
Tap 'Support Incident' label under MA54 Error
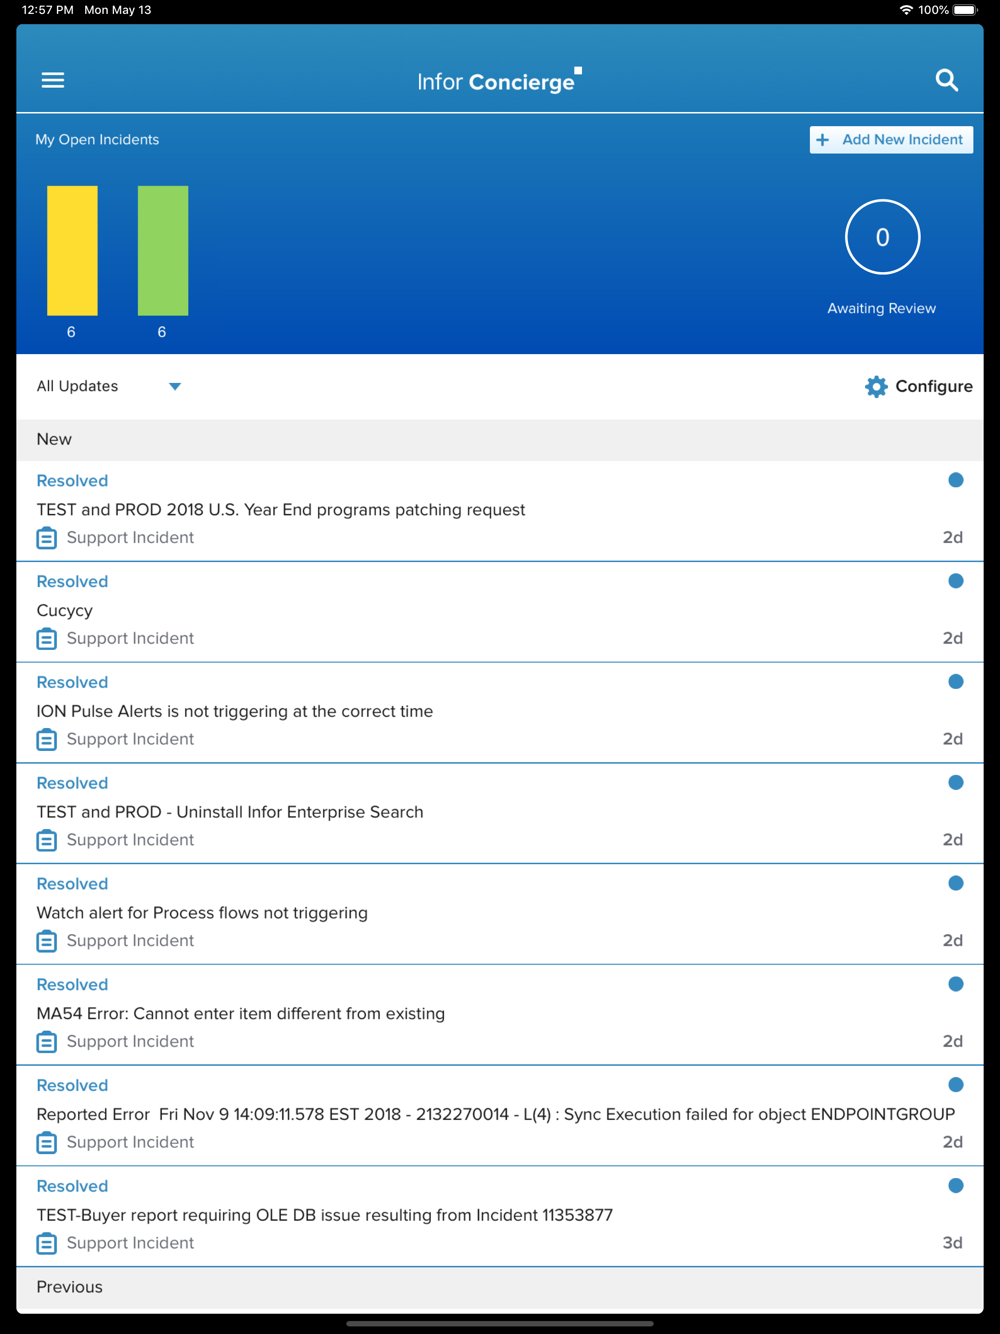coord(131,1042)
